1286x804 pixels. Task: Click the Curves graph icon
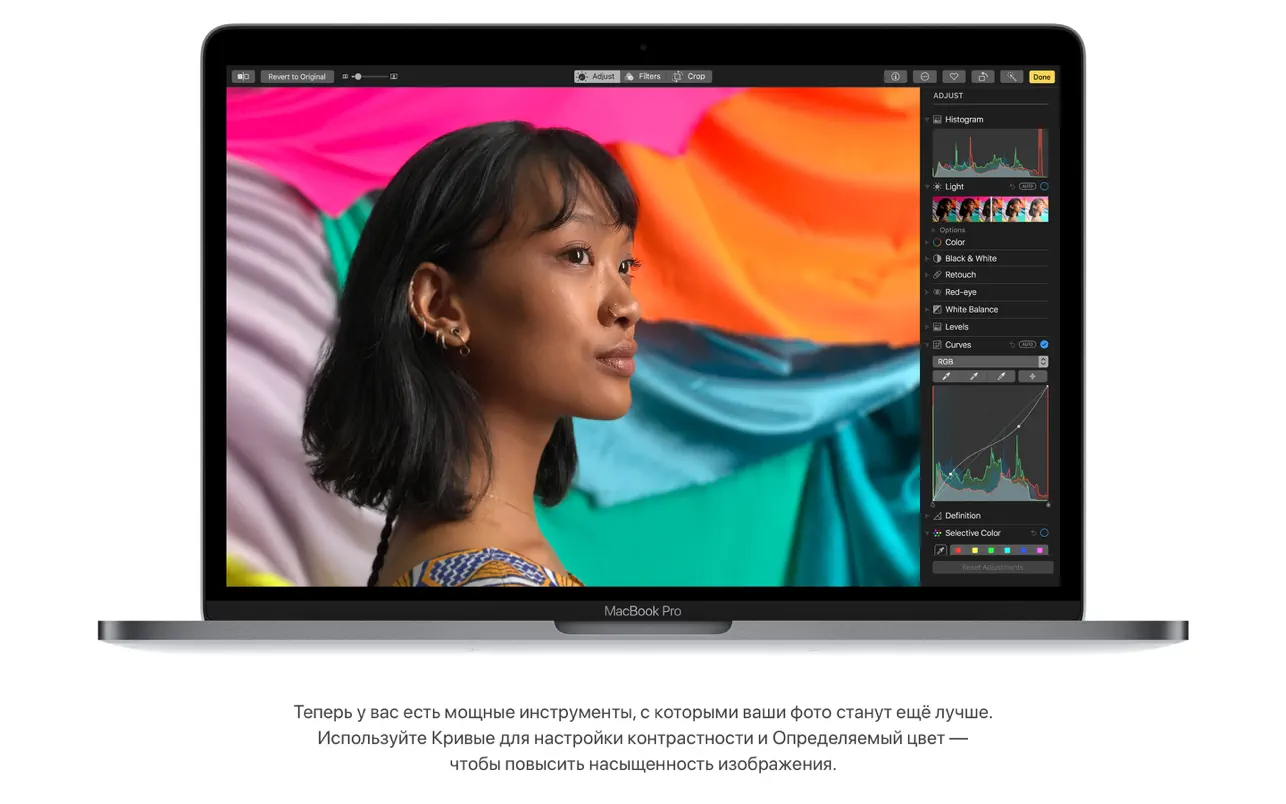pyautogui.click(x=937, y=345)
